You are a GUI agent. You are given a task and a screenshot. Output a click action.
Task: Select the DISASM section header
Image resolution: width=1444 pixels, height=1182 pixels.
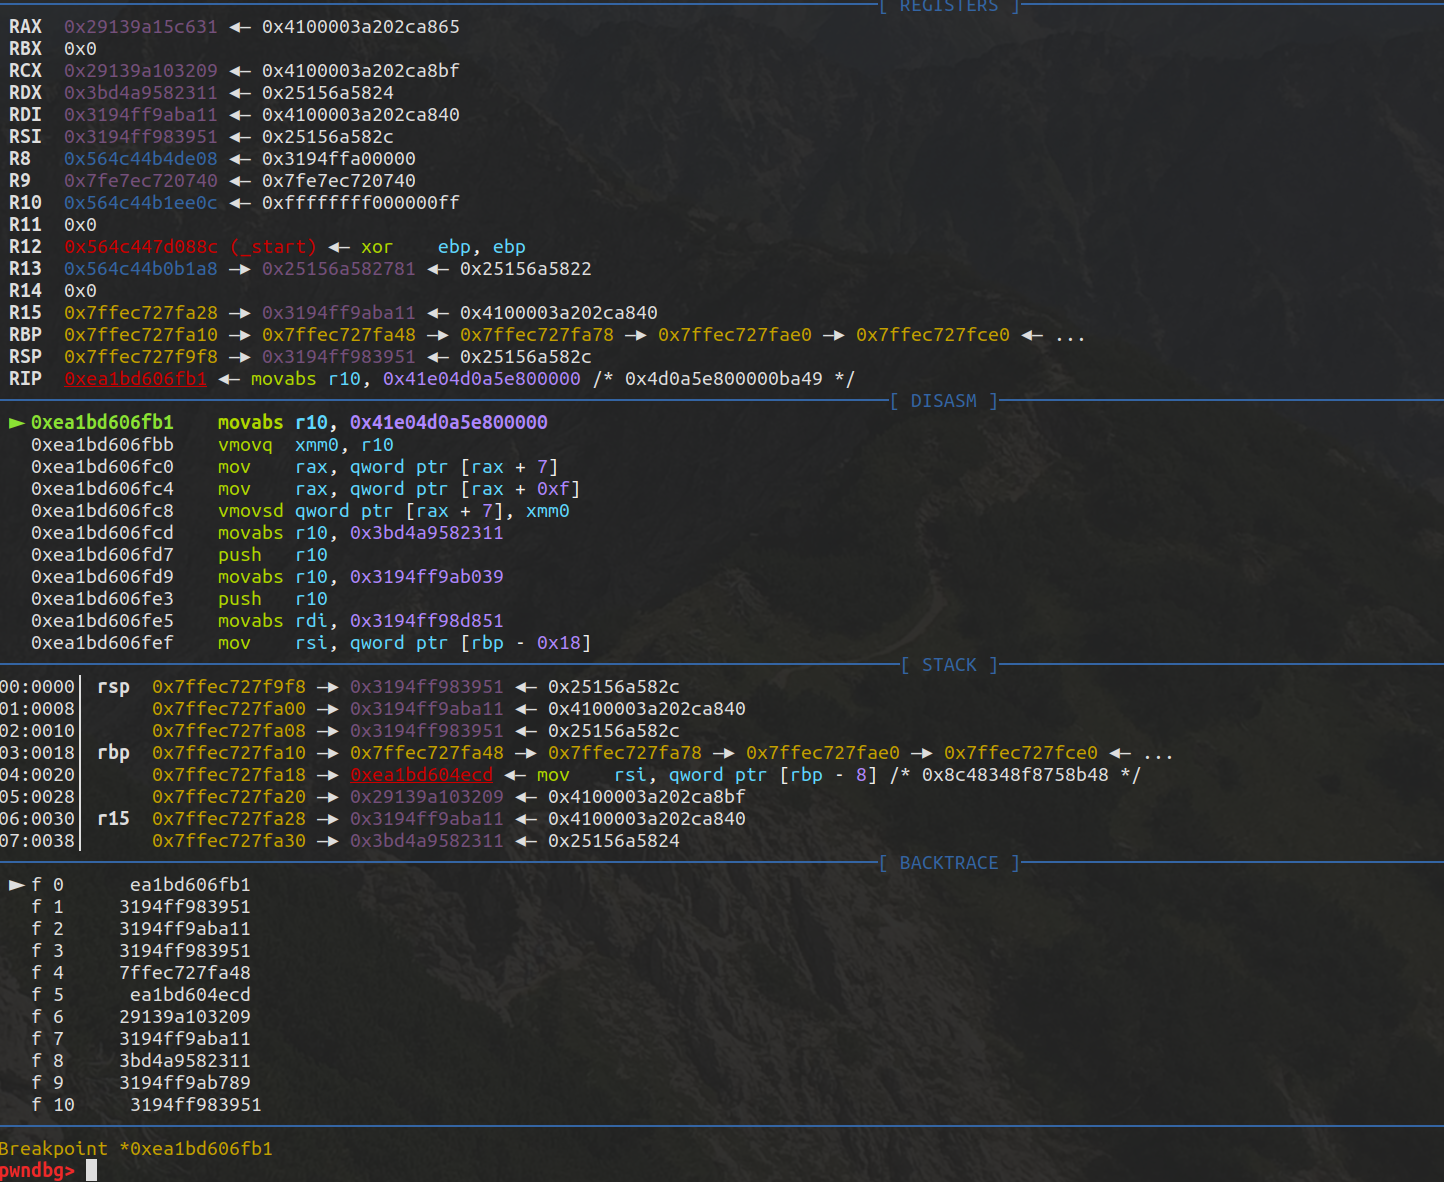(x=943, y=401)
